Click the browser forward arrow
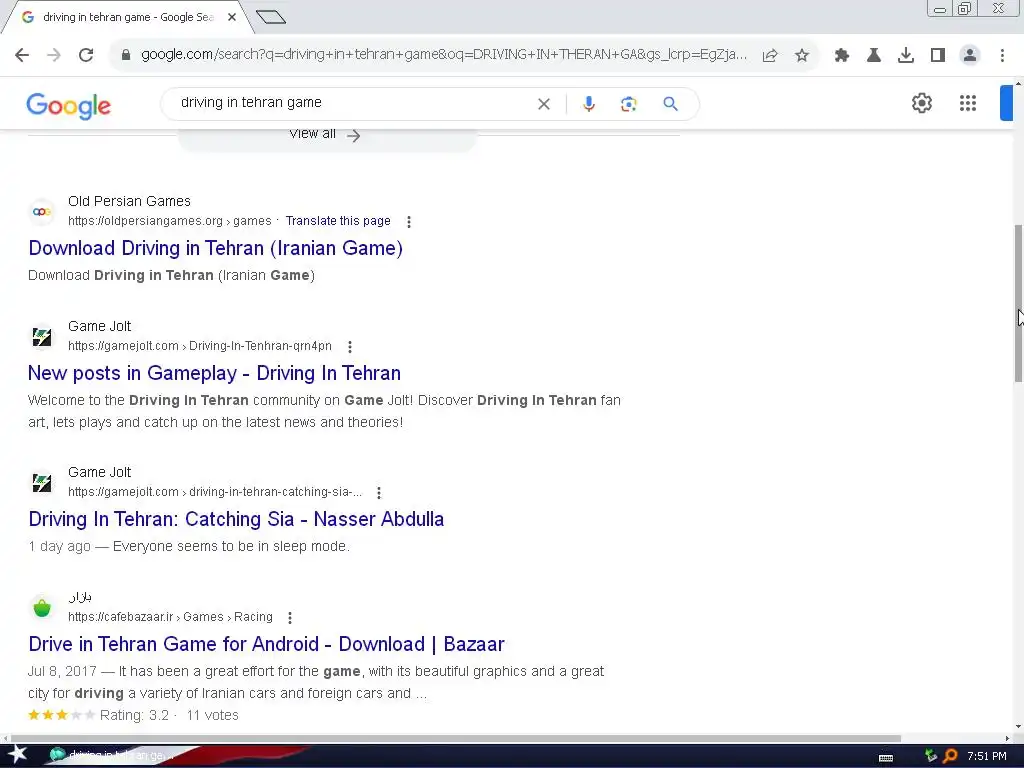 (x=54, y=56)
